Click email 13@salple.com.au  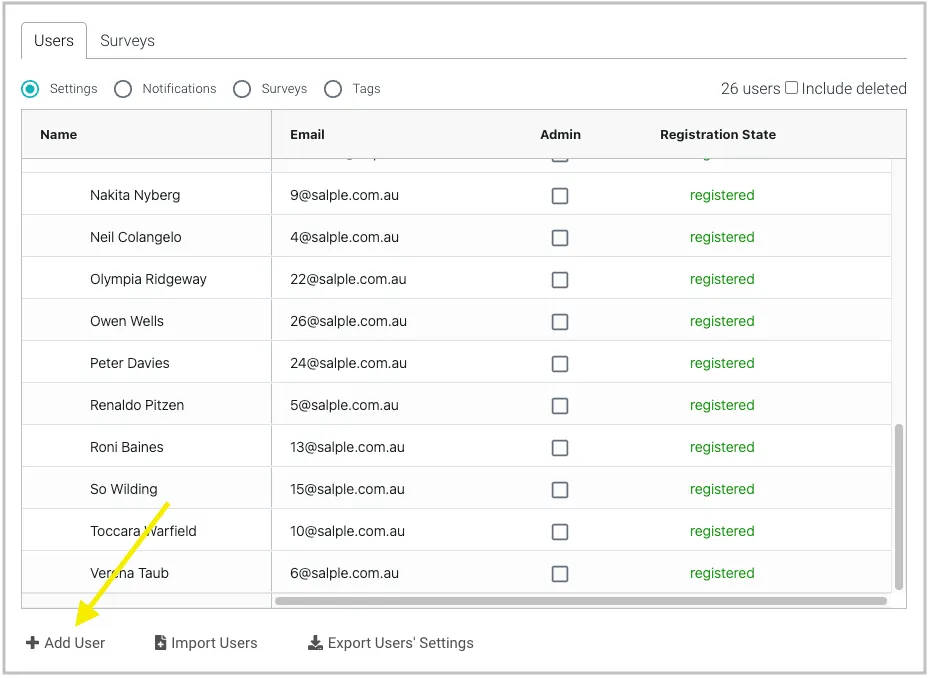[347, 447]
